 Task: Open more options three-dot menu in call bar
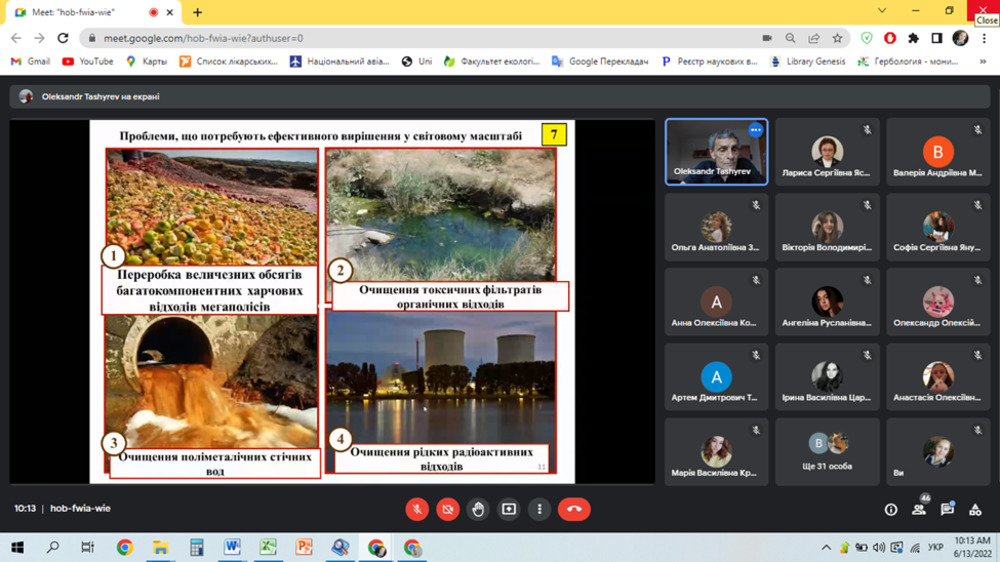coord(540,509)
